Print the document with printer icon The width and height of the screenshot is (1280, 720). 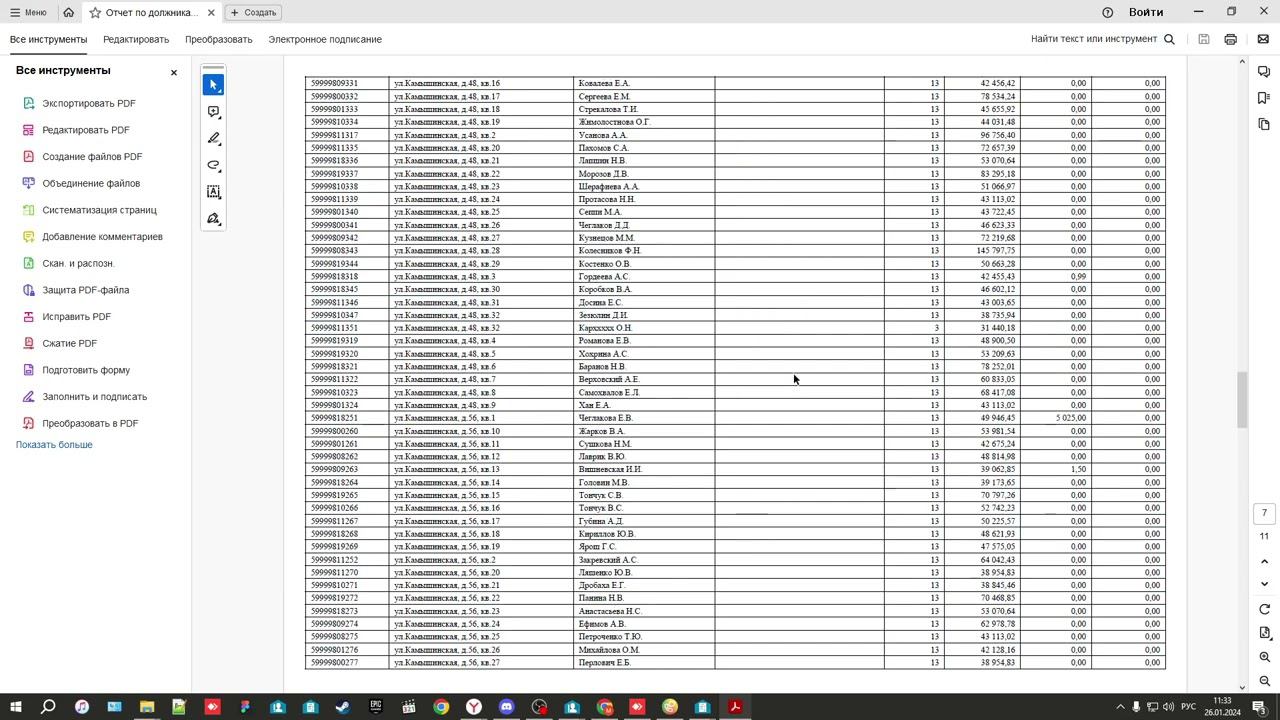(x=1230, y=39)
